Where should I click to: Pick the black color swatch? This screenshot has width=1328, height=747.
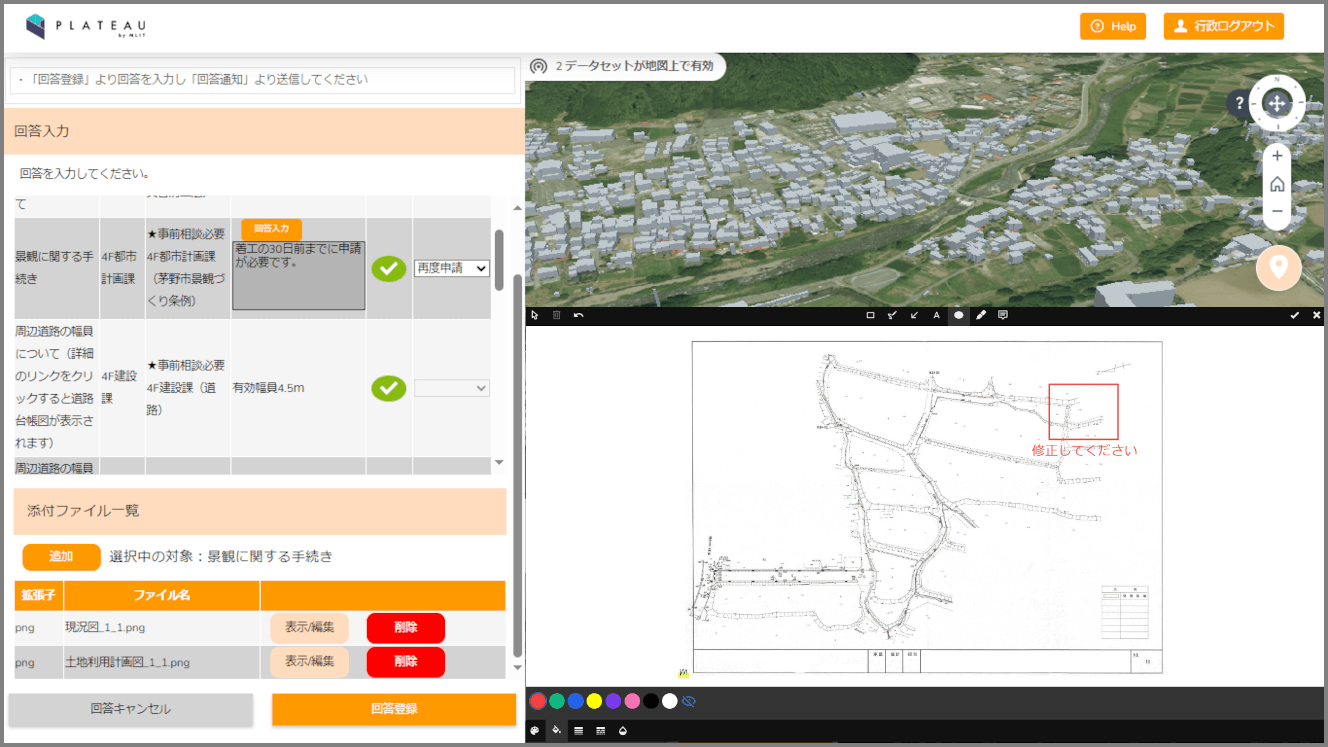[x=651, y=701]
